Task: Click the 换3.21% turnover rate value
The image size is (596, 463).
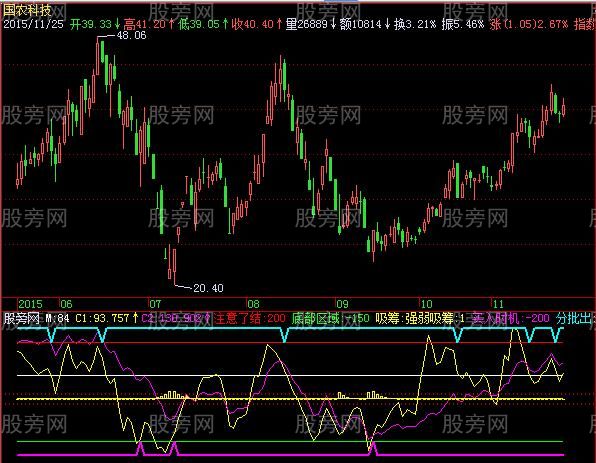Action: 415,24
